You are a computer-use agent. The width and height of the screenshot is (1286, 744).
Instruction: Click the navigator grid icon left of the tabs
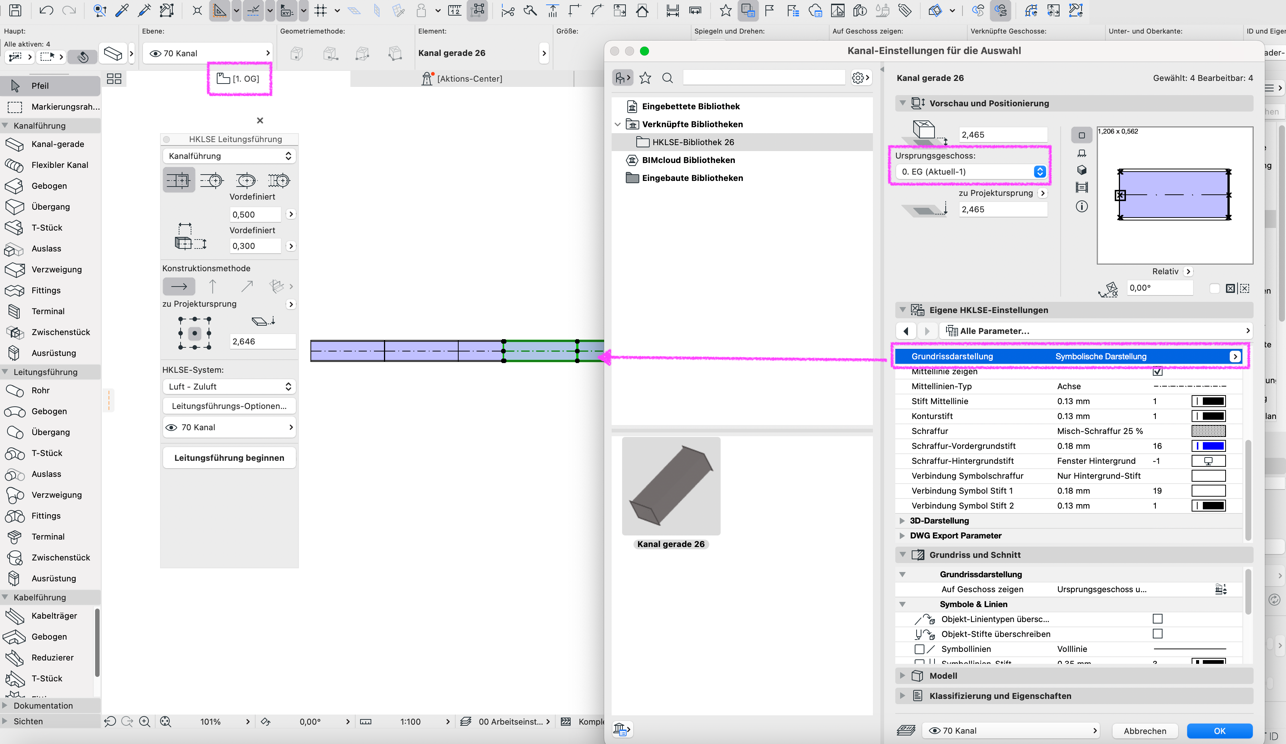tap(114, 79)
